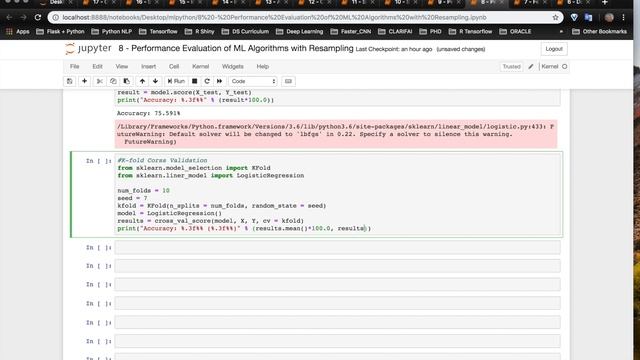The width and height of the screenshot is (640, 360).
Task: Open the cell type Code dropdown
Action: [x=253, y=81]
